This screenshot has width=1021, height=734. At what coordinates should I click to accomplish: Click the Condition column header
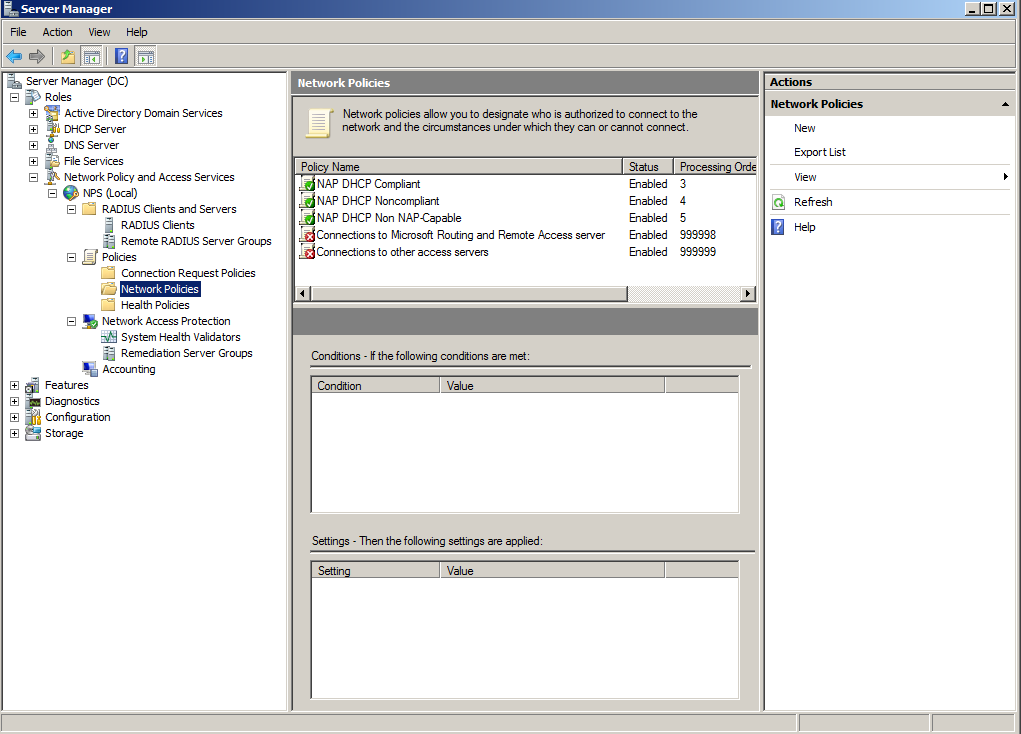(376, 386)
